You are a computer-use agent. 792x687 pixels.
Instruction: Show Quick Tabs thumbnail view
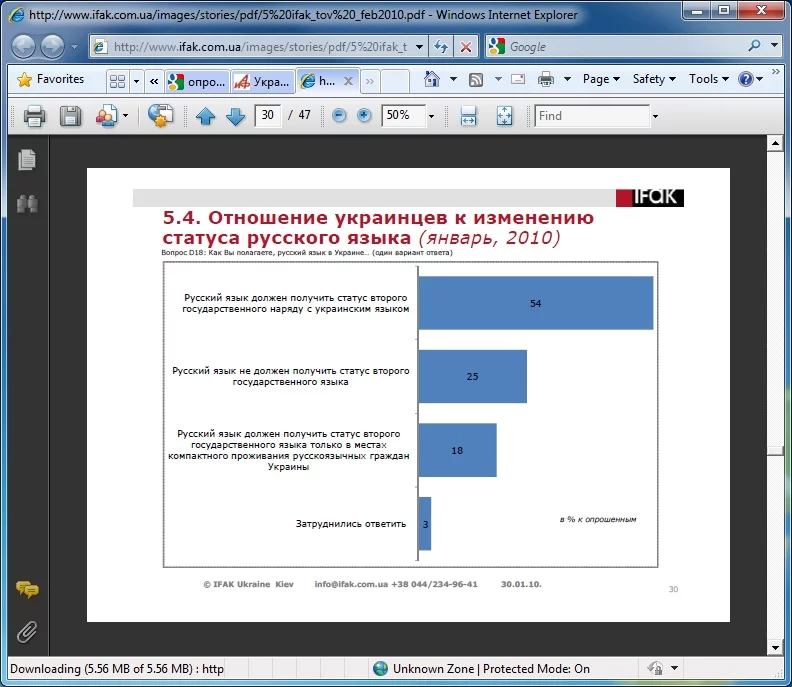[118, 81]
